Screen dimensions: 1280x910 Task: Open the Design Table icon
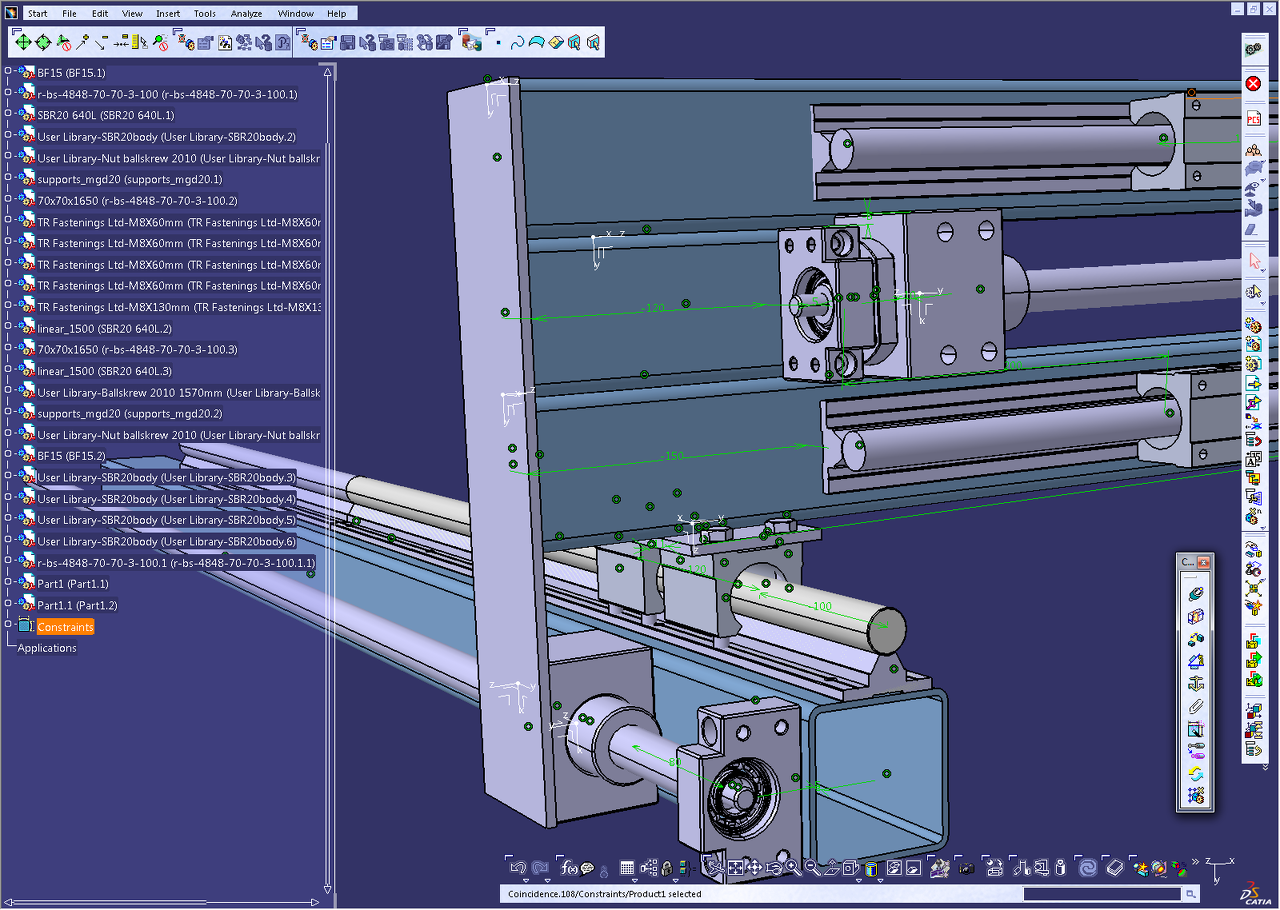[x=627, y=867]
